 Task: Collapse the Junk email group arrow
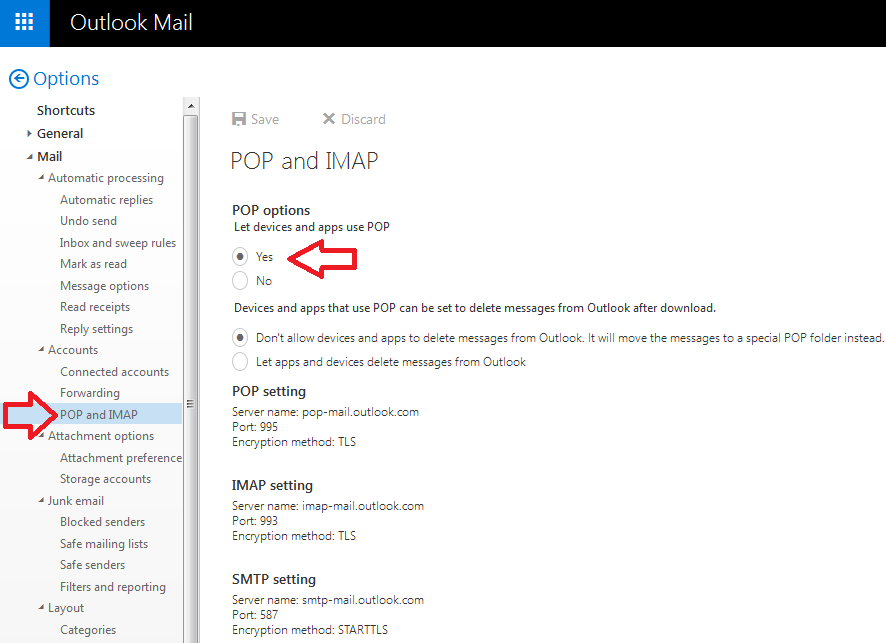tap(41, 500)
